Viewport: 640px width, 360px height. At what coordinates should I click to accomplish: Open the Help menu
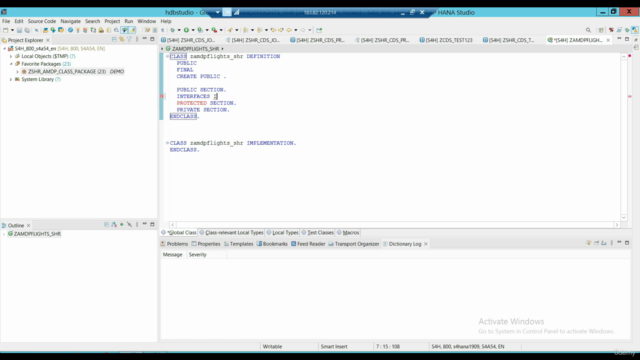coord(166,21)
